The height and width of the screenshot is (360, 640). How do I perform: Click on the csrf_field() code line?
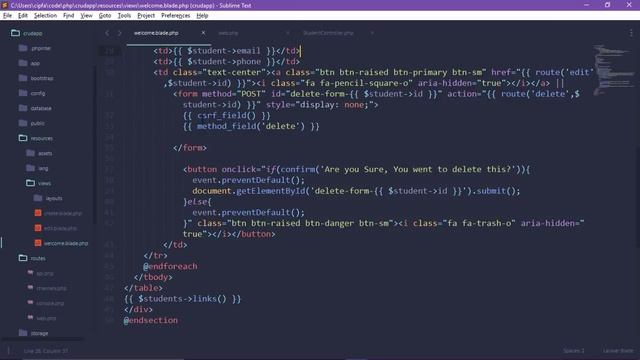pyautogui.click(x=227, y=116)
